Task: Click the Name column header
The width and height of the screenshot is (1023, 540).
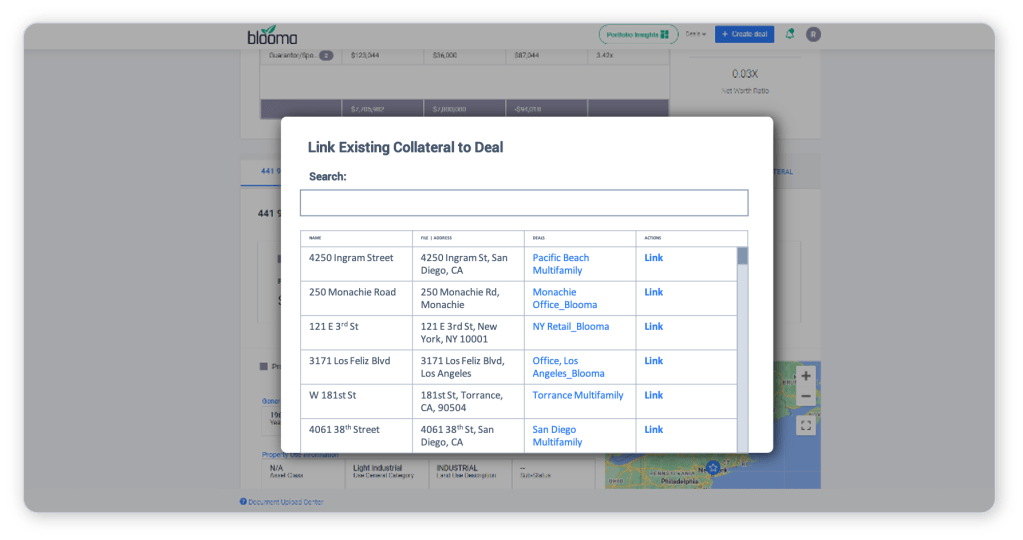Action: pos(315,238)
